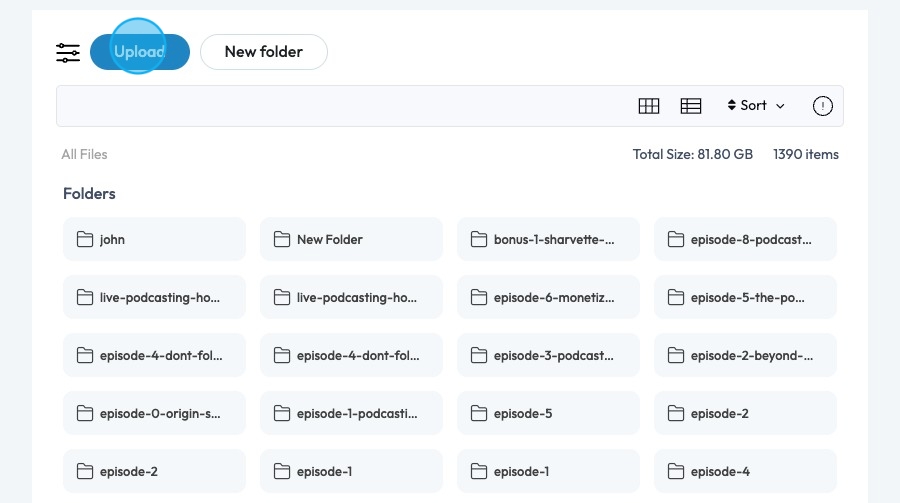Switch to grid view layout
This screenshot has height=503, width=900.
pyautogui.click(x=649, y=106)
